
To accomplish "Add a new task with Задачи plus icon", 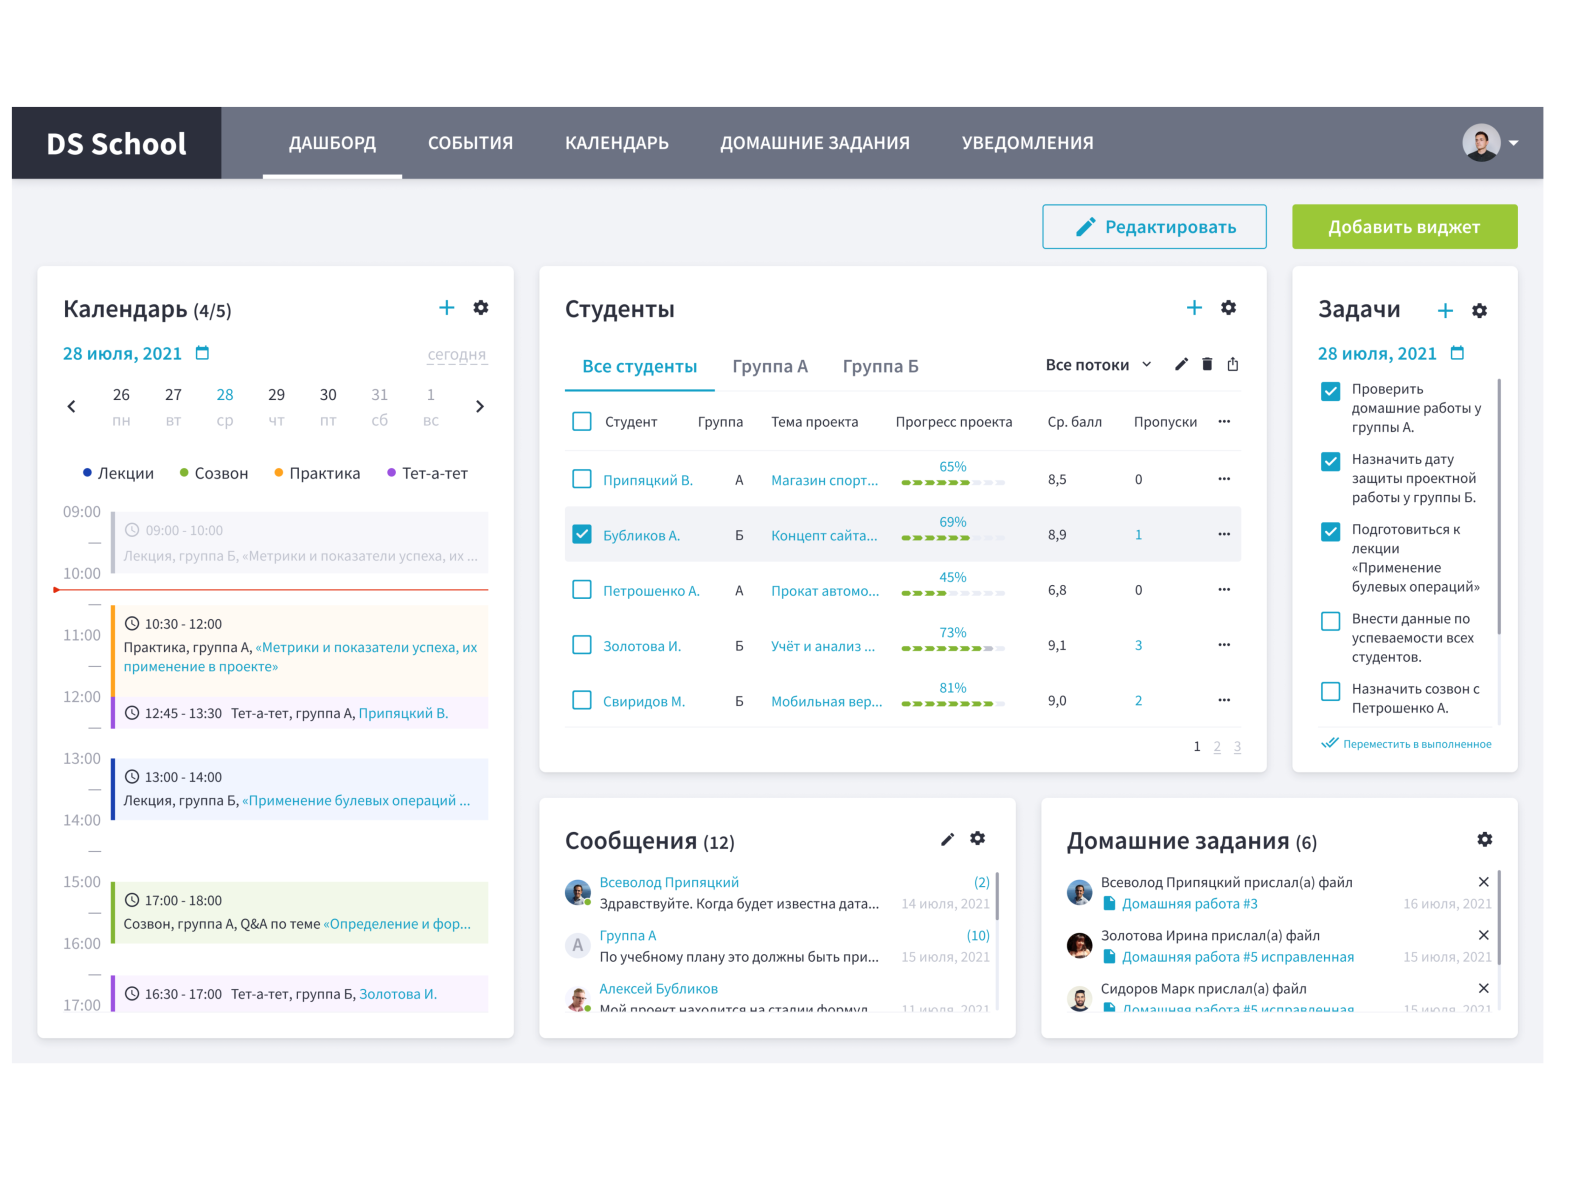I will 1445,311.
